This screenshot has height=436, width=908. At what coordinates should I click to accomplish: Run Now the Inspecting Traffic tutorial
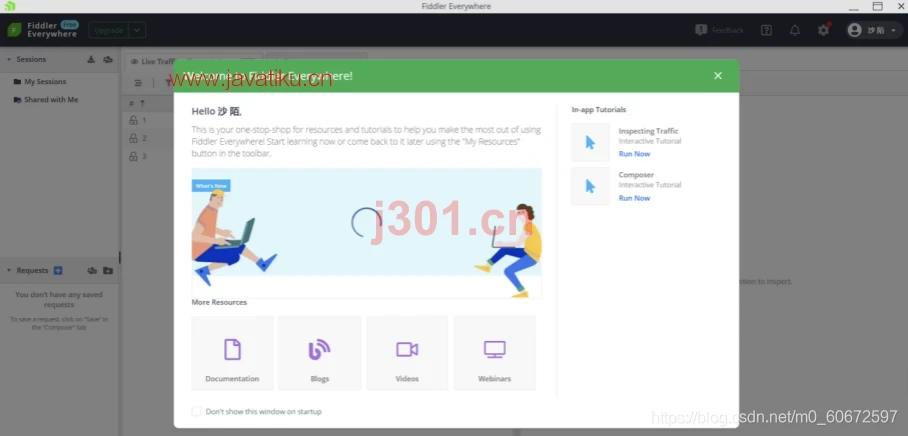pos(634,154)
